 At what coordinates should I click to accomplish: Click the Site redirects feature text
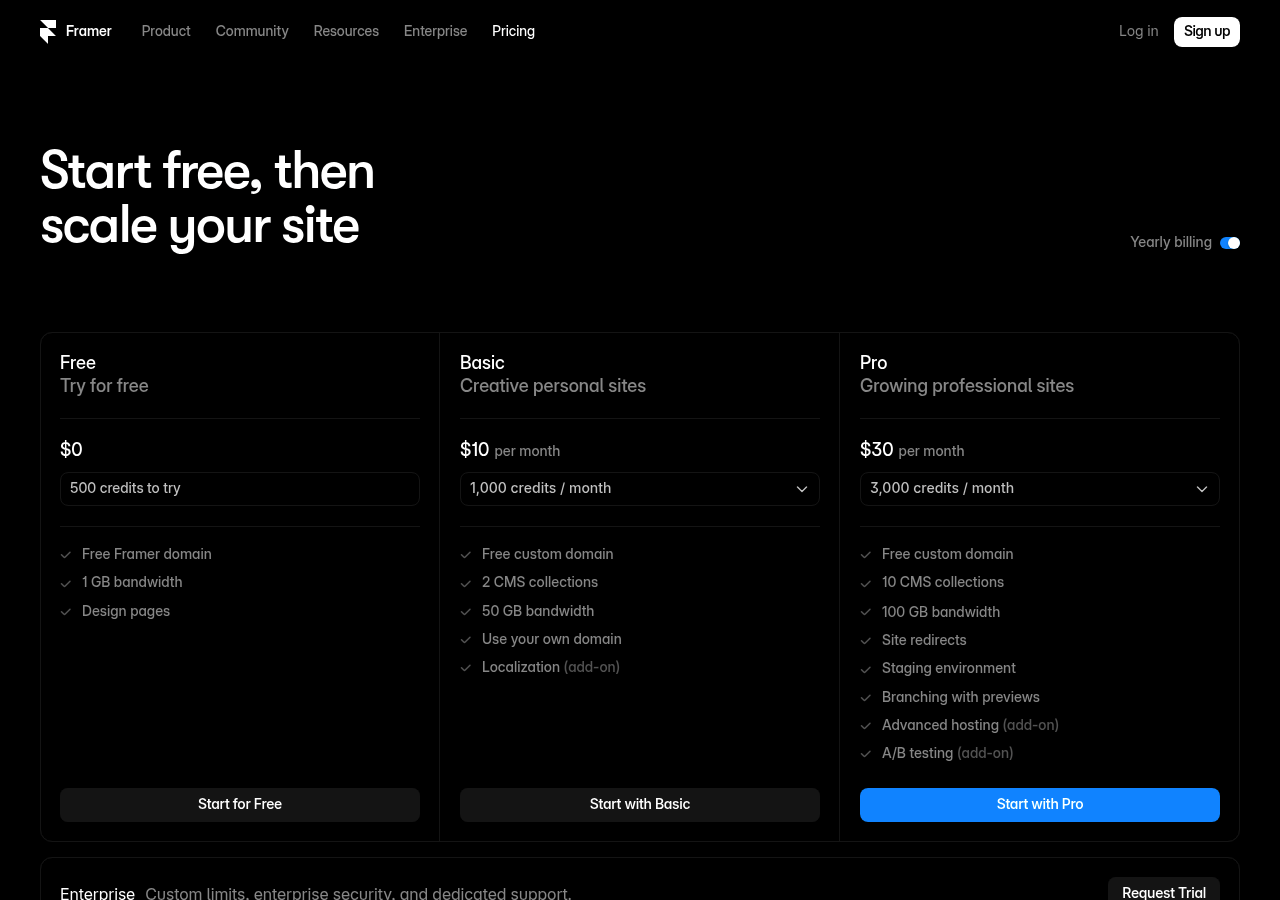coord(924,640)
